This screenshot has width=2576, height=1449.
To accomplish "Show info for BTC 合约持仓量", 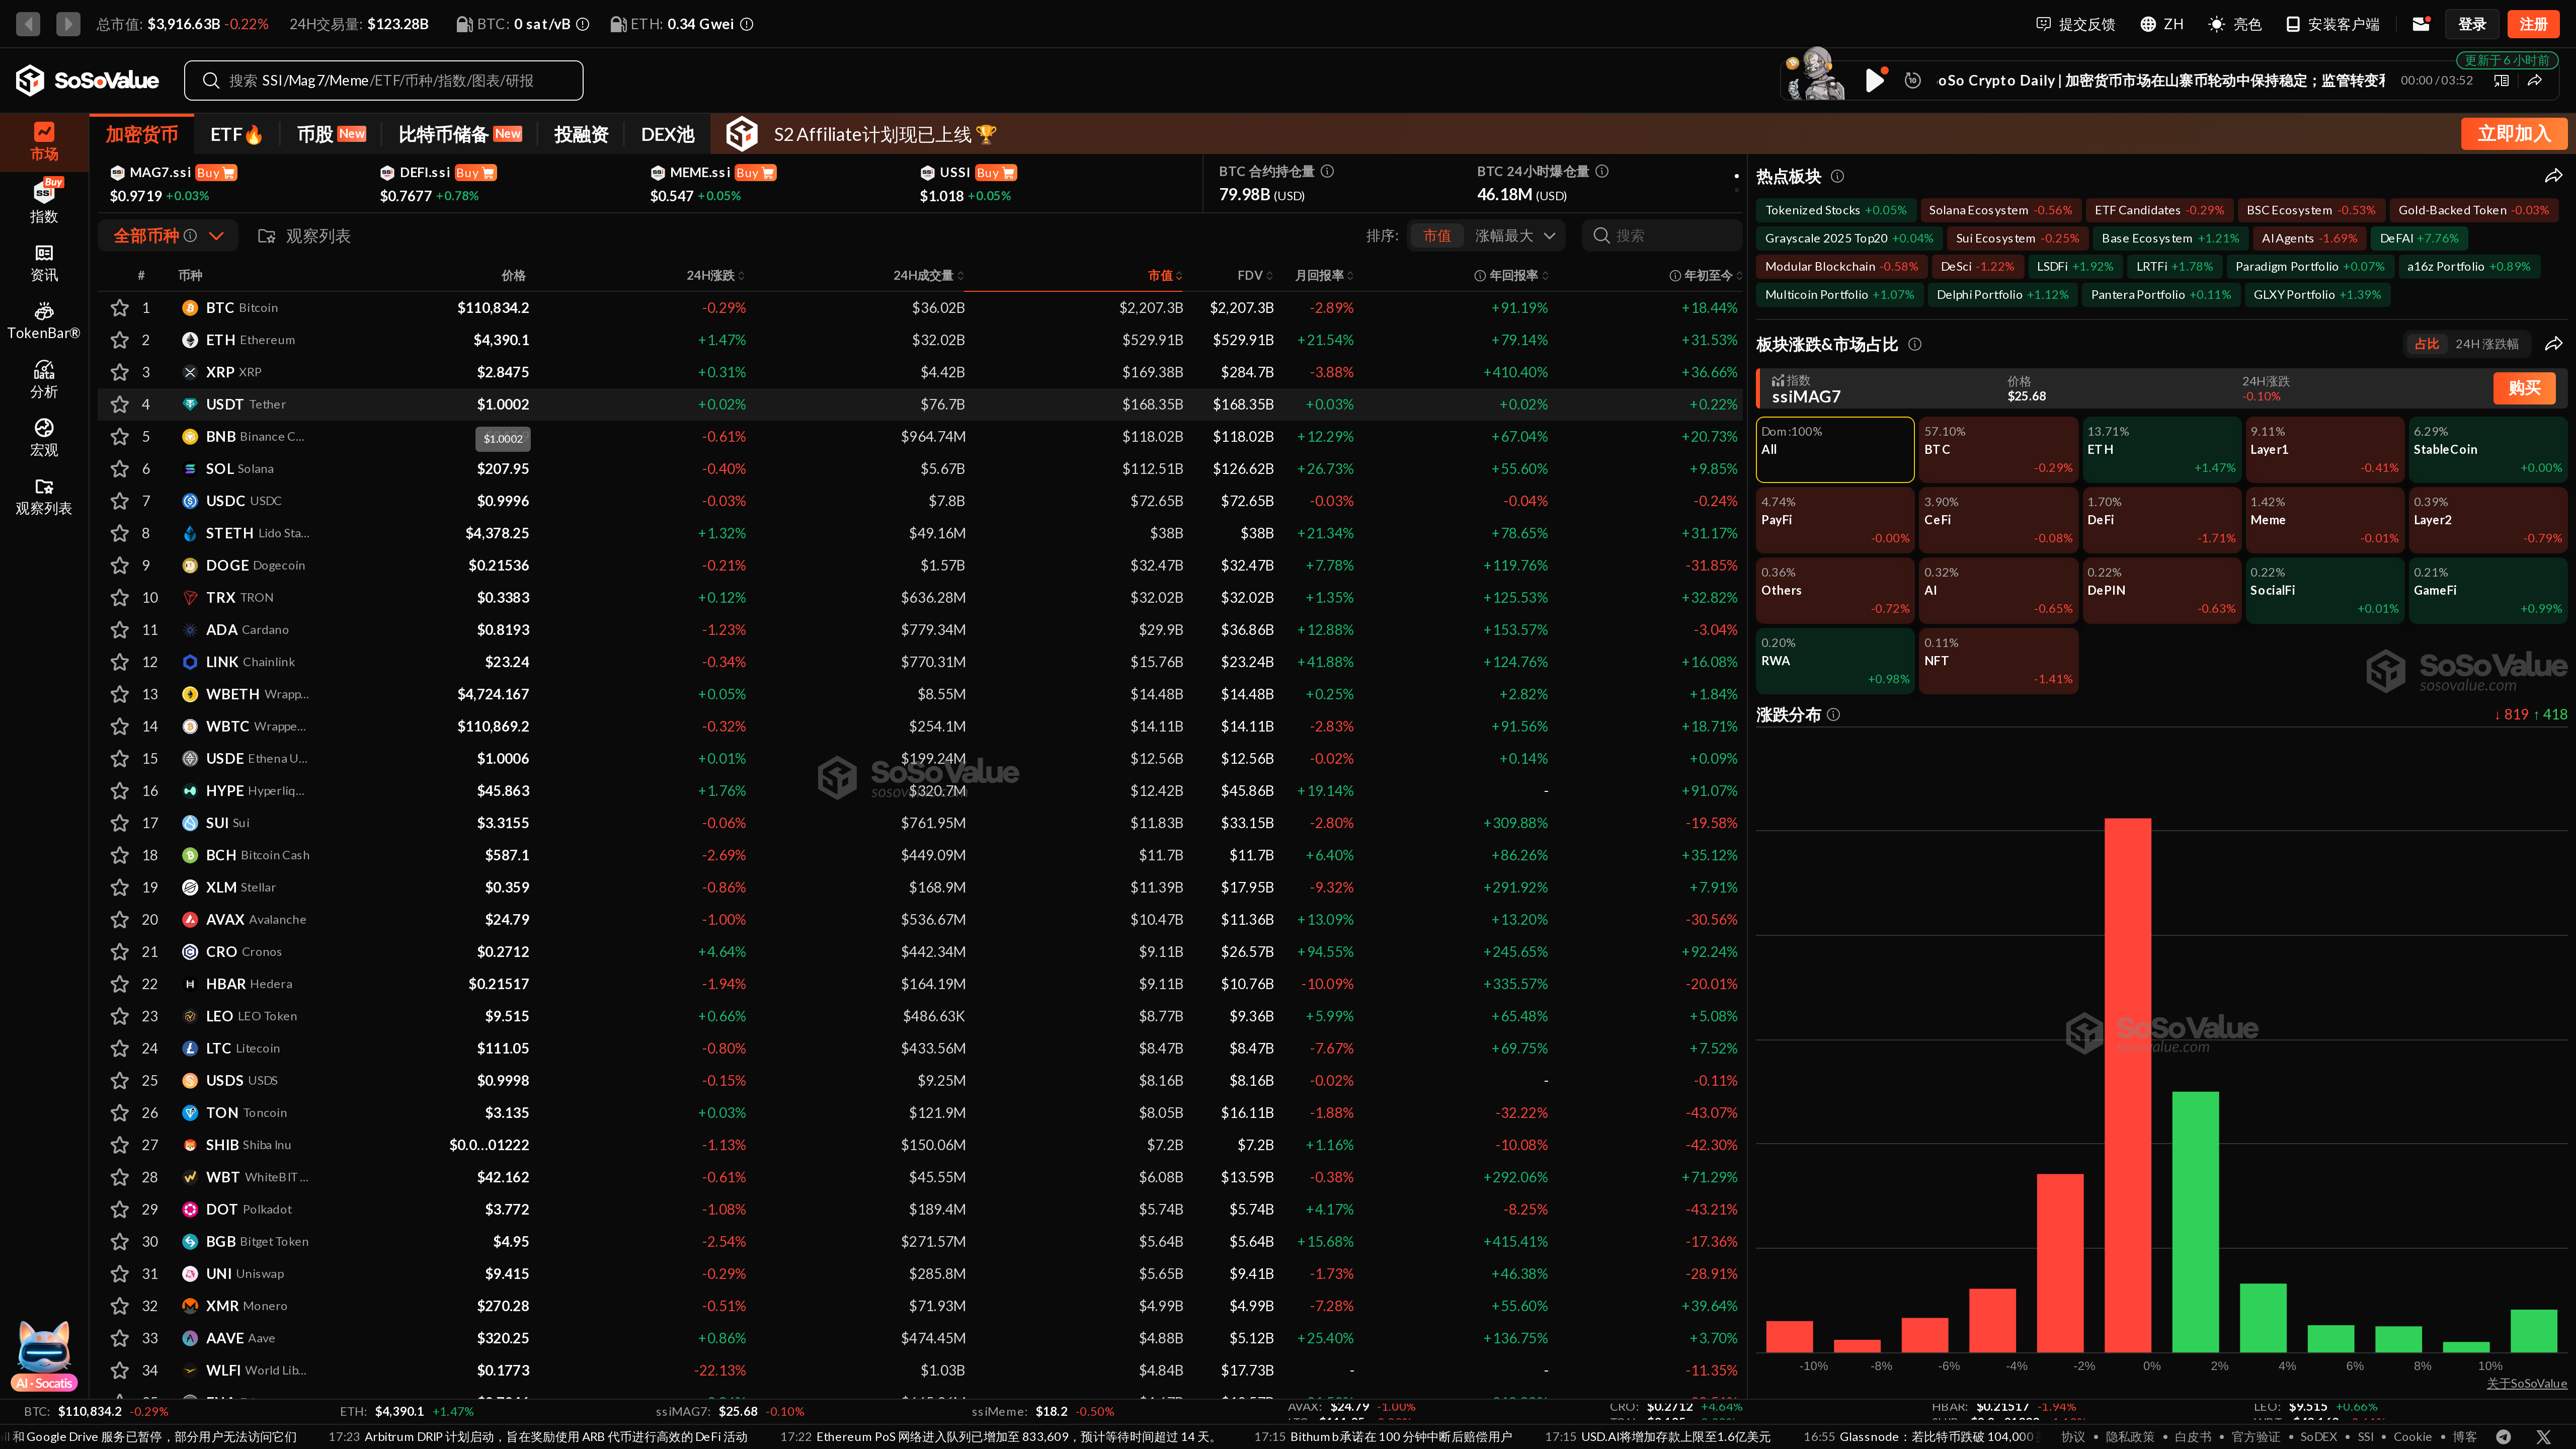I will (1327, 171).
